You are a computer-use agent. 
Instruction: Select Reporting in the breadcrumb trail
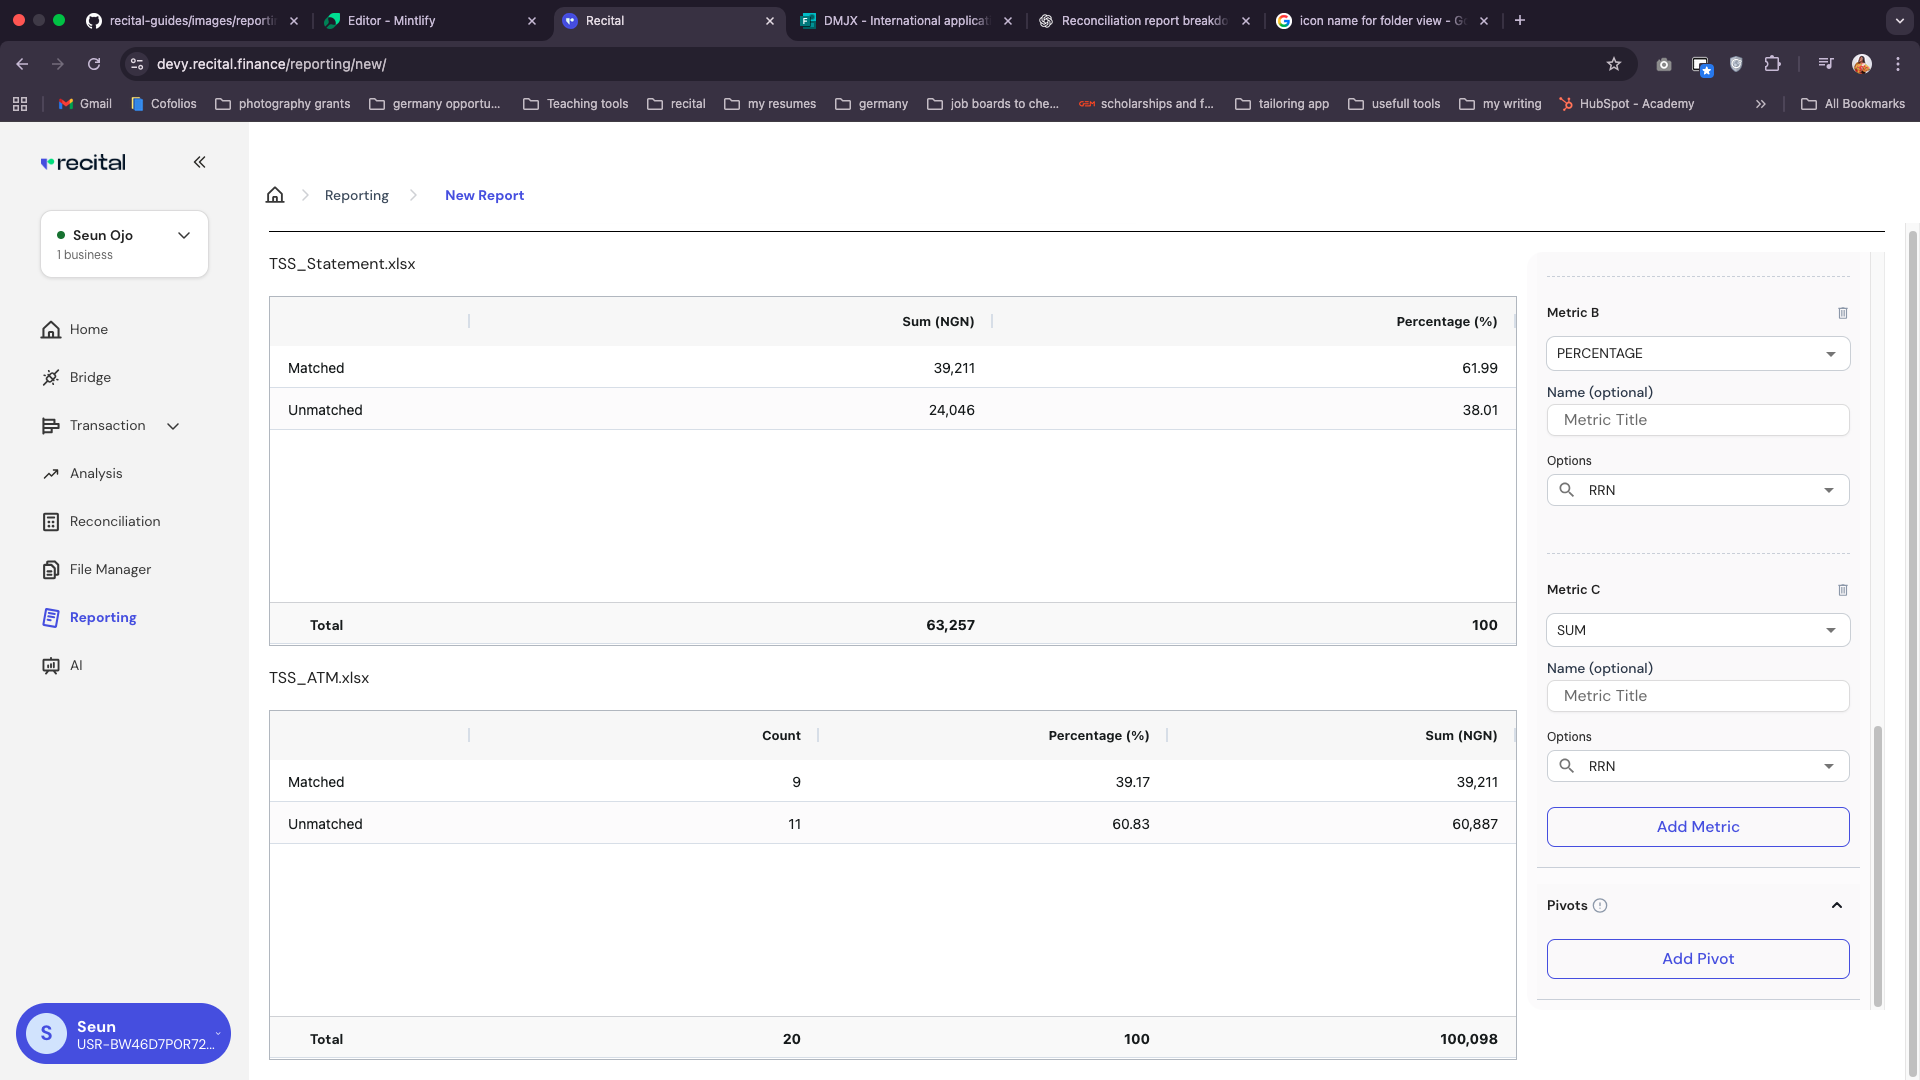pyautogui.click(x=356, y=195)
